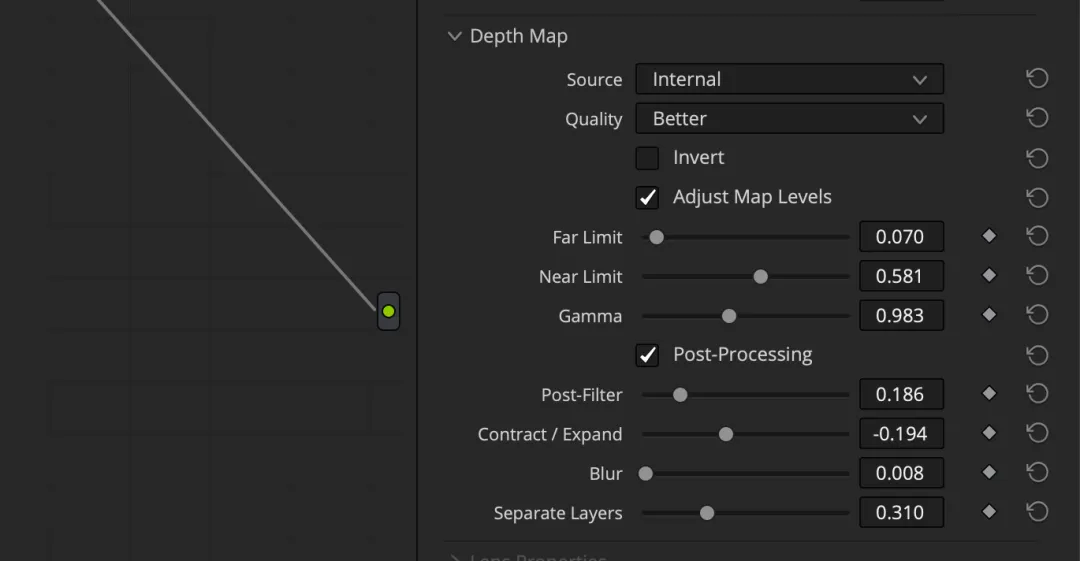The image size is (1080, 561).
Task: Toggle the Gamma keyframe diamond
Action: (x=989, y=315)
